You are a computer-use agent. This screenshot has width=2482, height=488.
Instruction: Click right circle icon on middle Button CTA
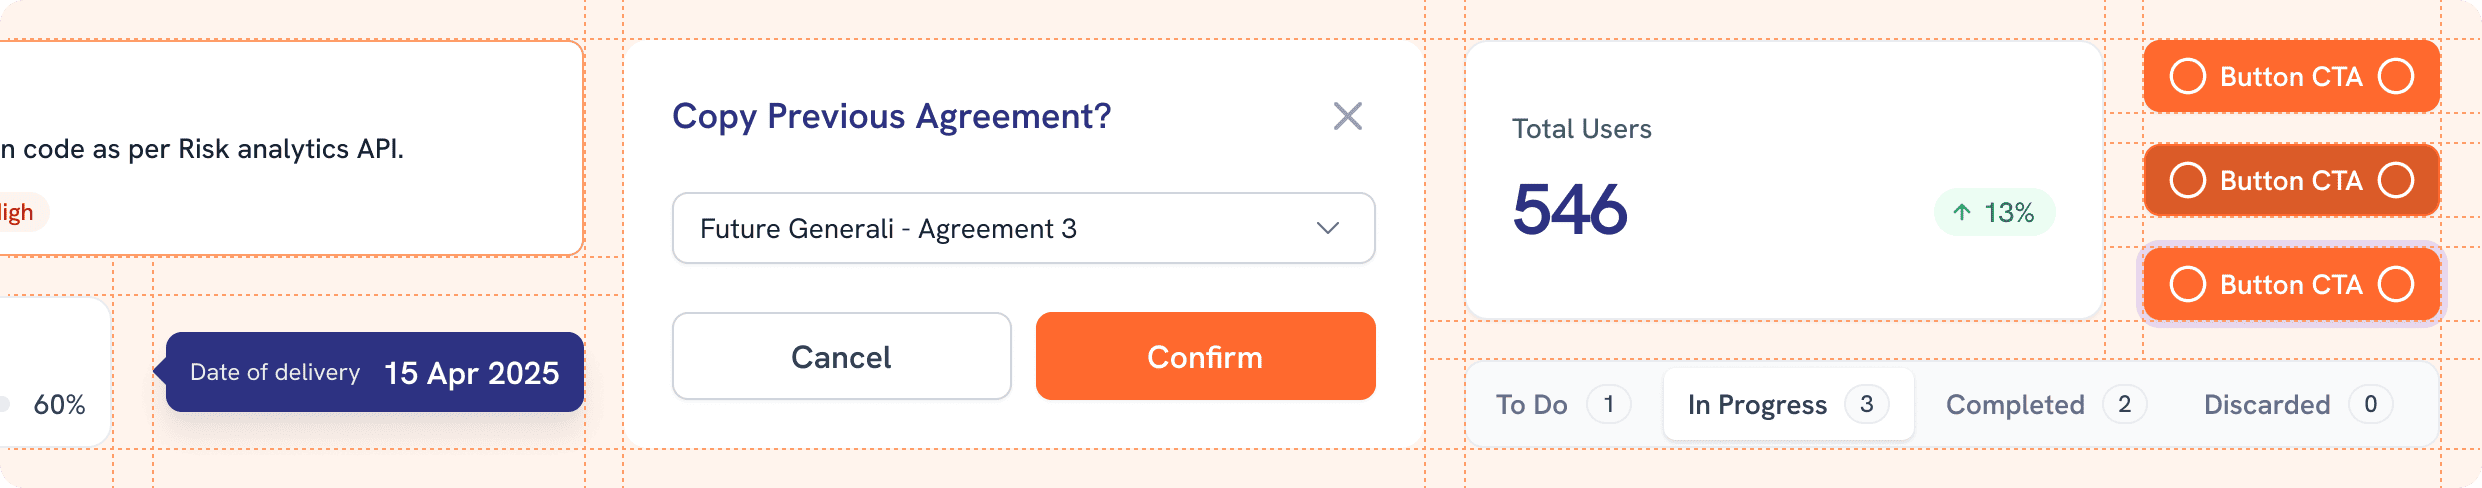[2395, 180]
